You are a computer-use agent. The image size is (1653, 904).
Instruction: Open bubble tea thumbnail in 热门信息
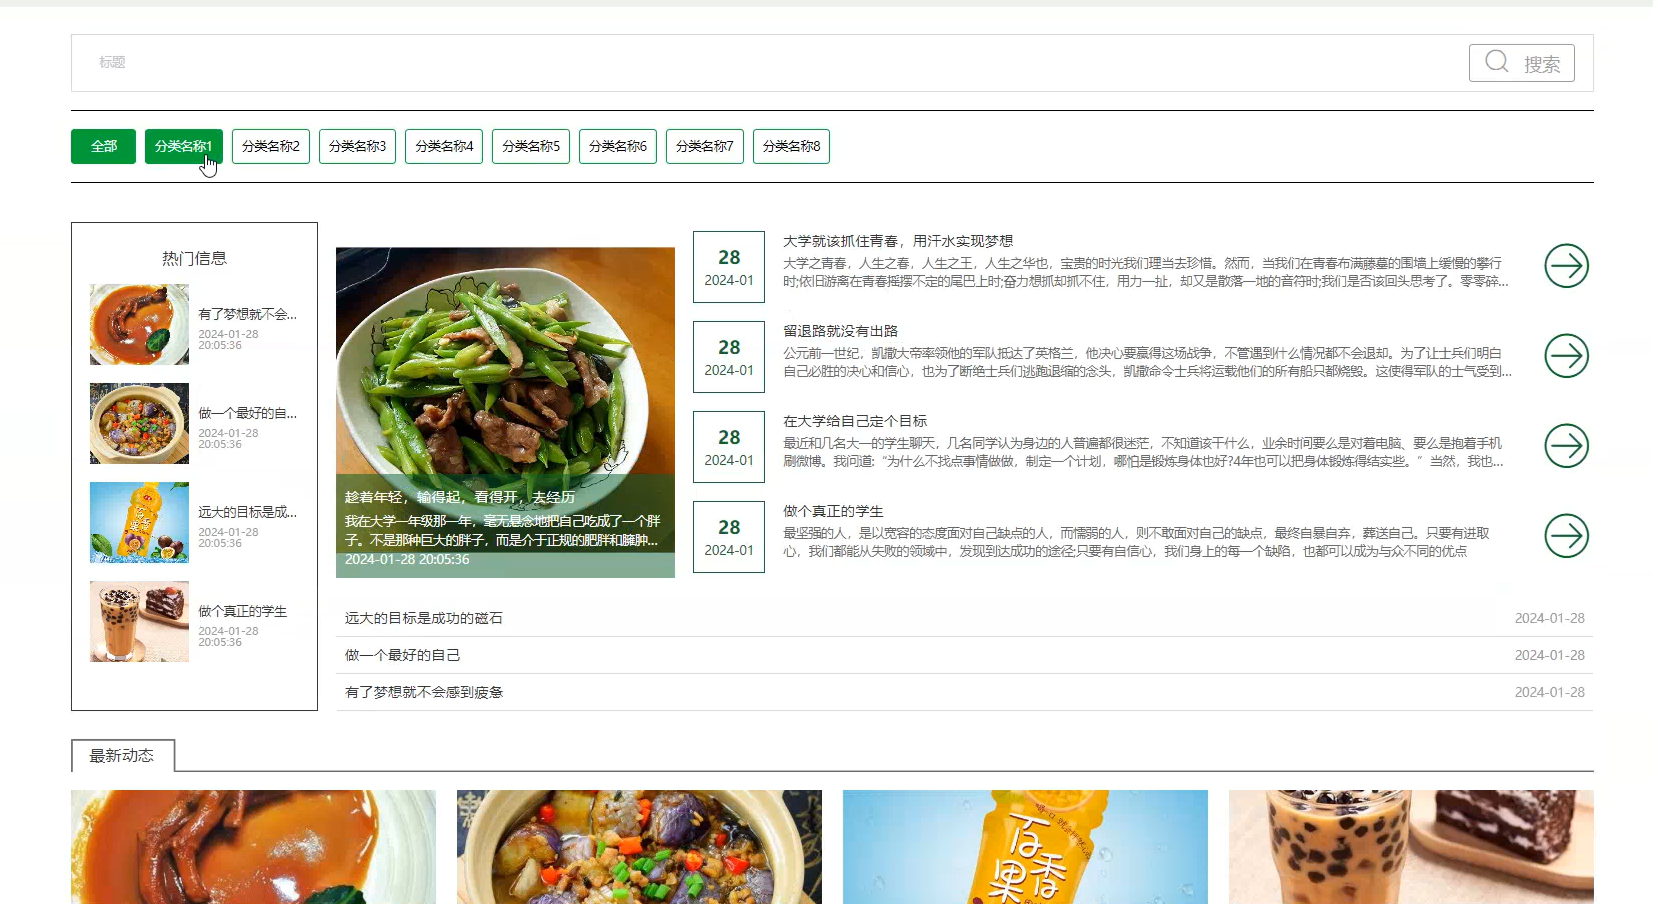(x=139, y=621)
